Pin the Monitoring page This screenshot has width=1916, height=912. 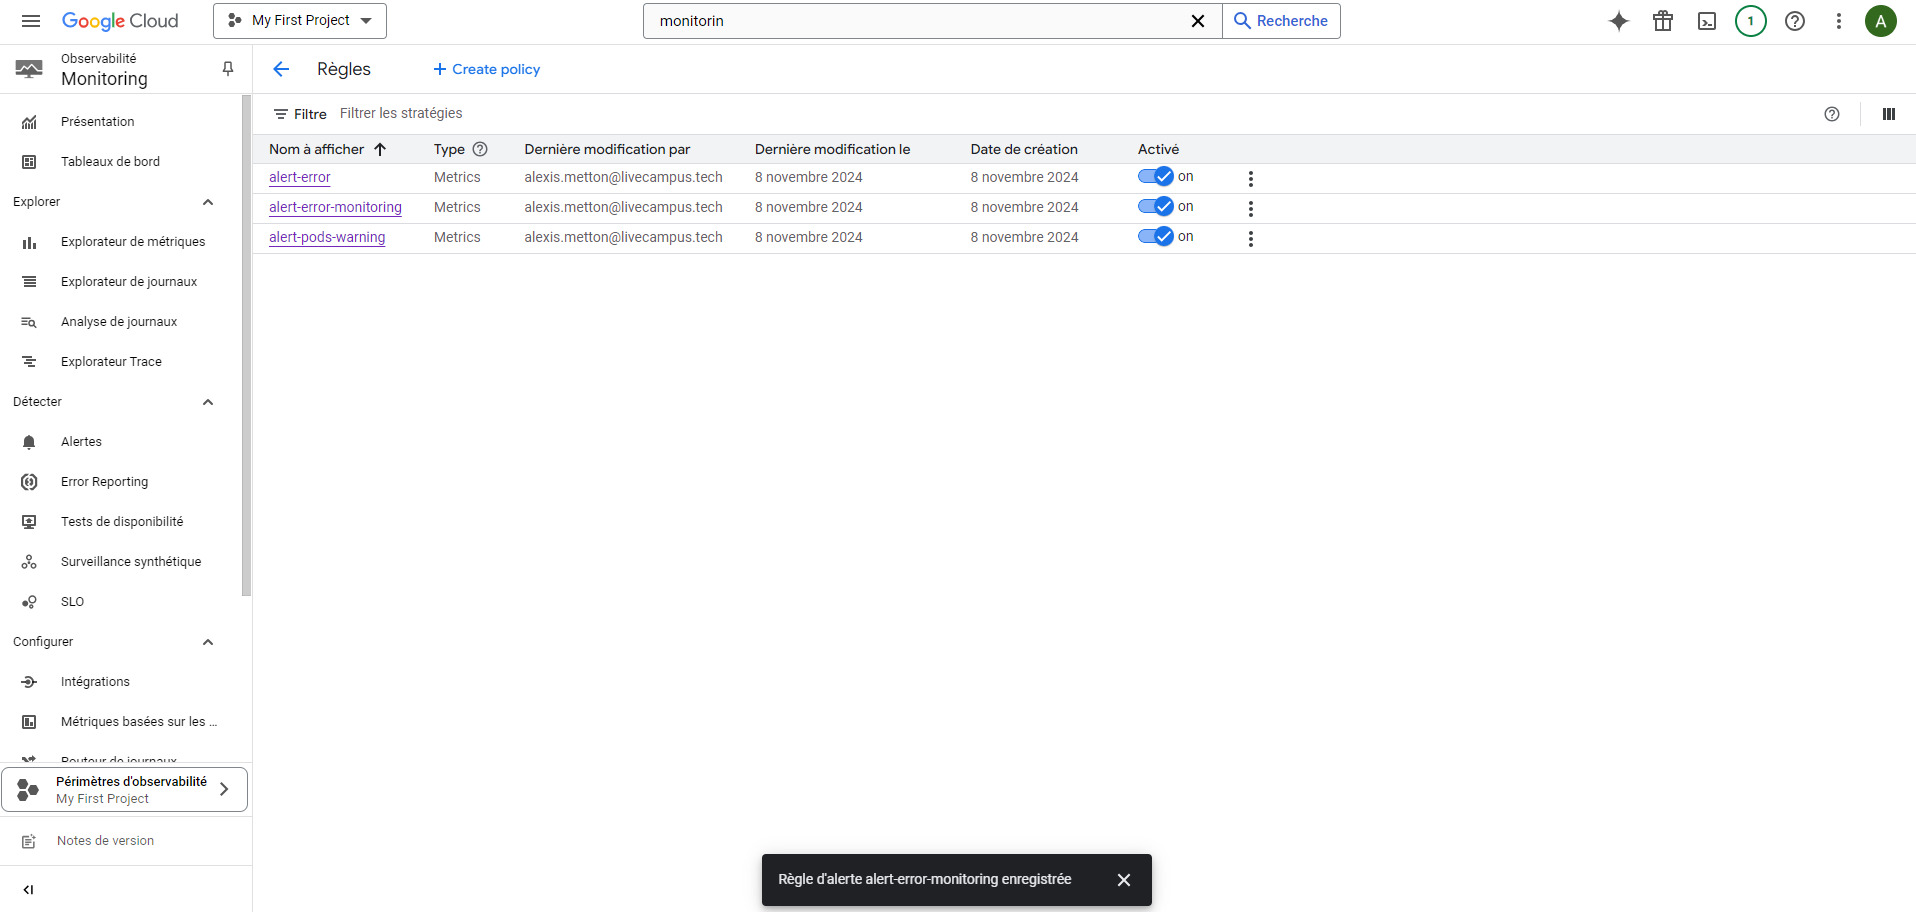227,68
